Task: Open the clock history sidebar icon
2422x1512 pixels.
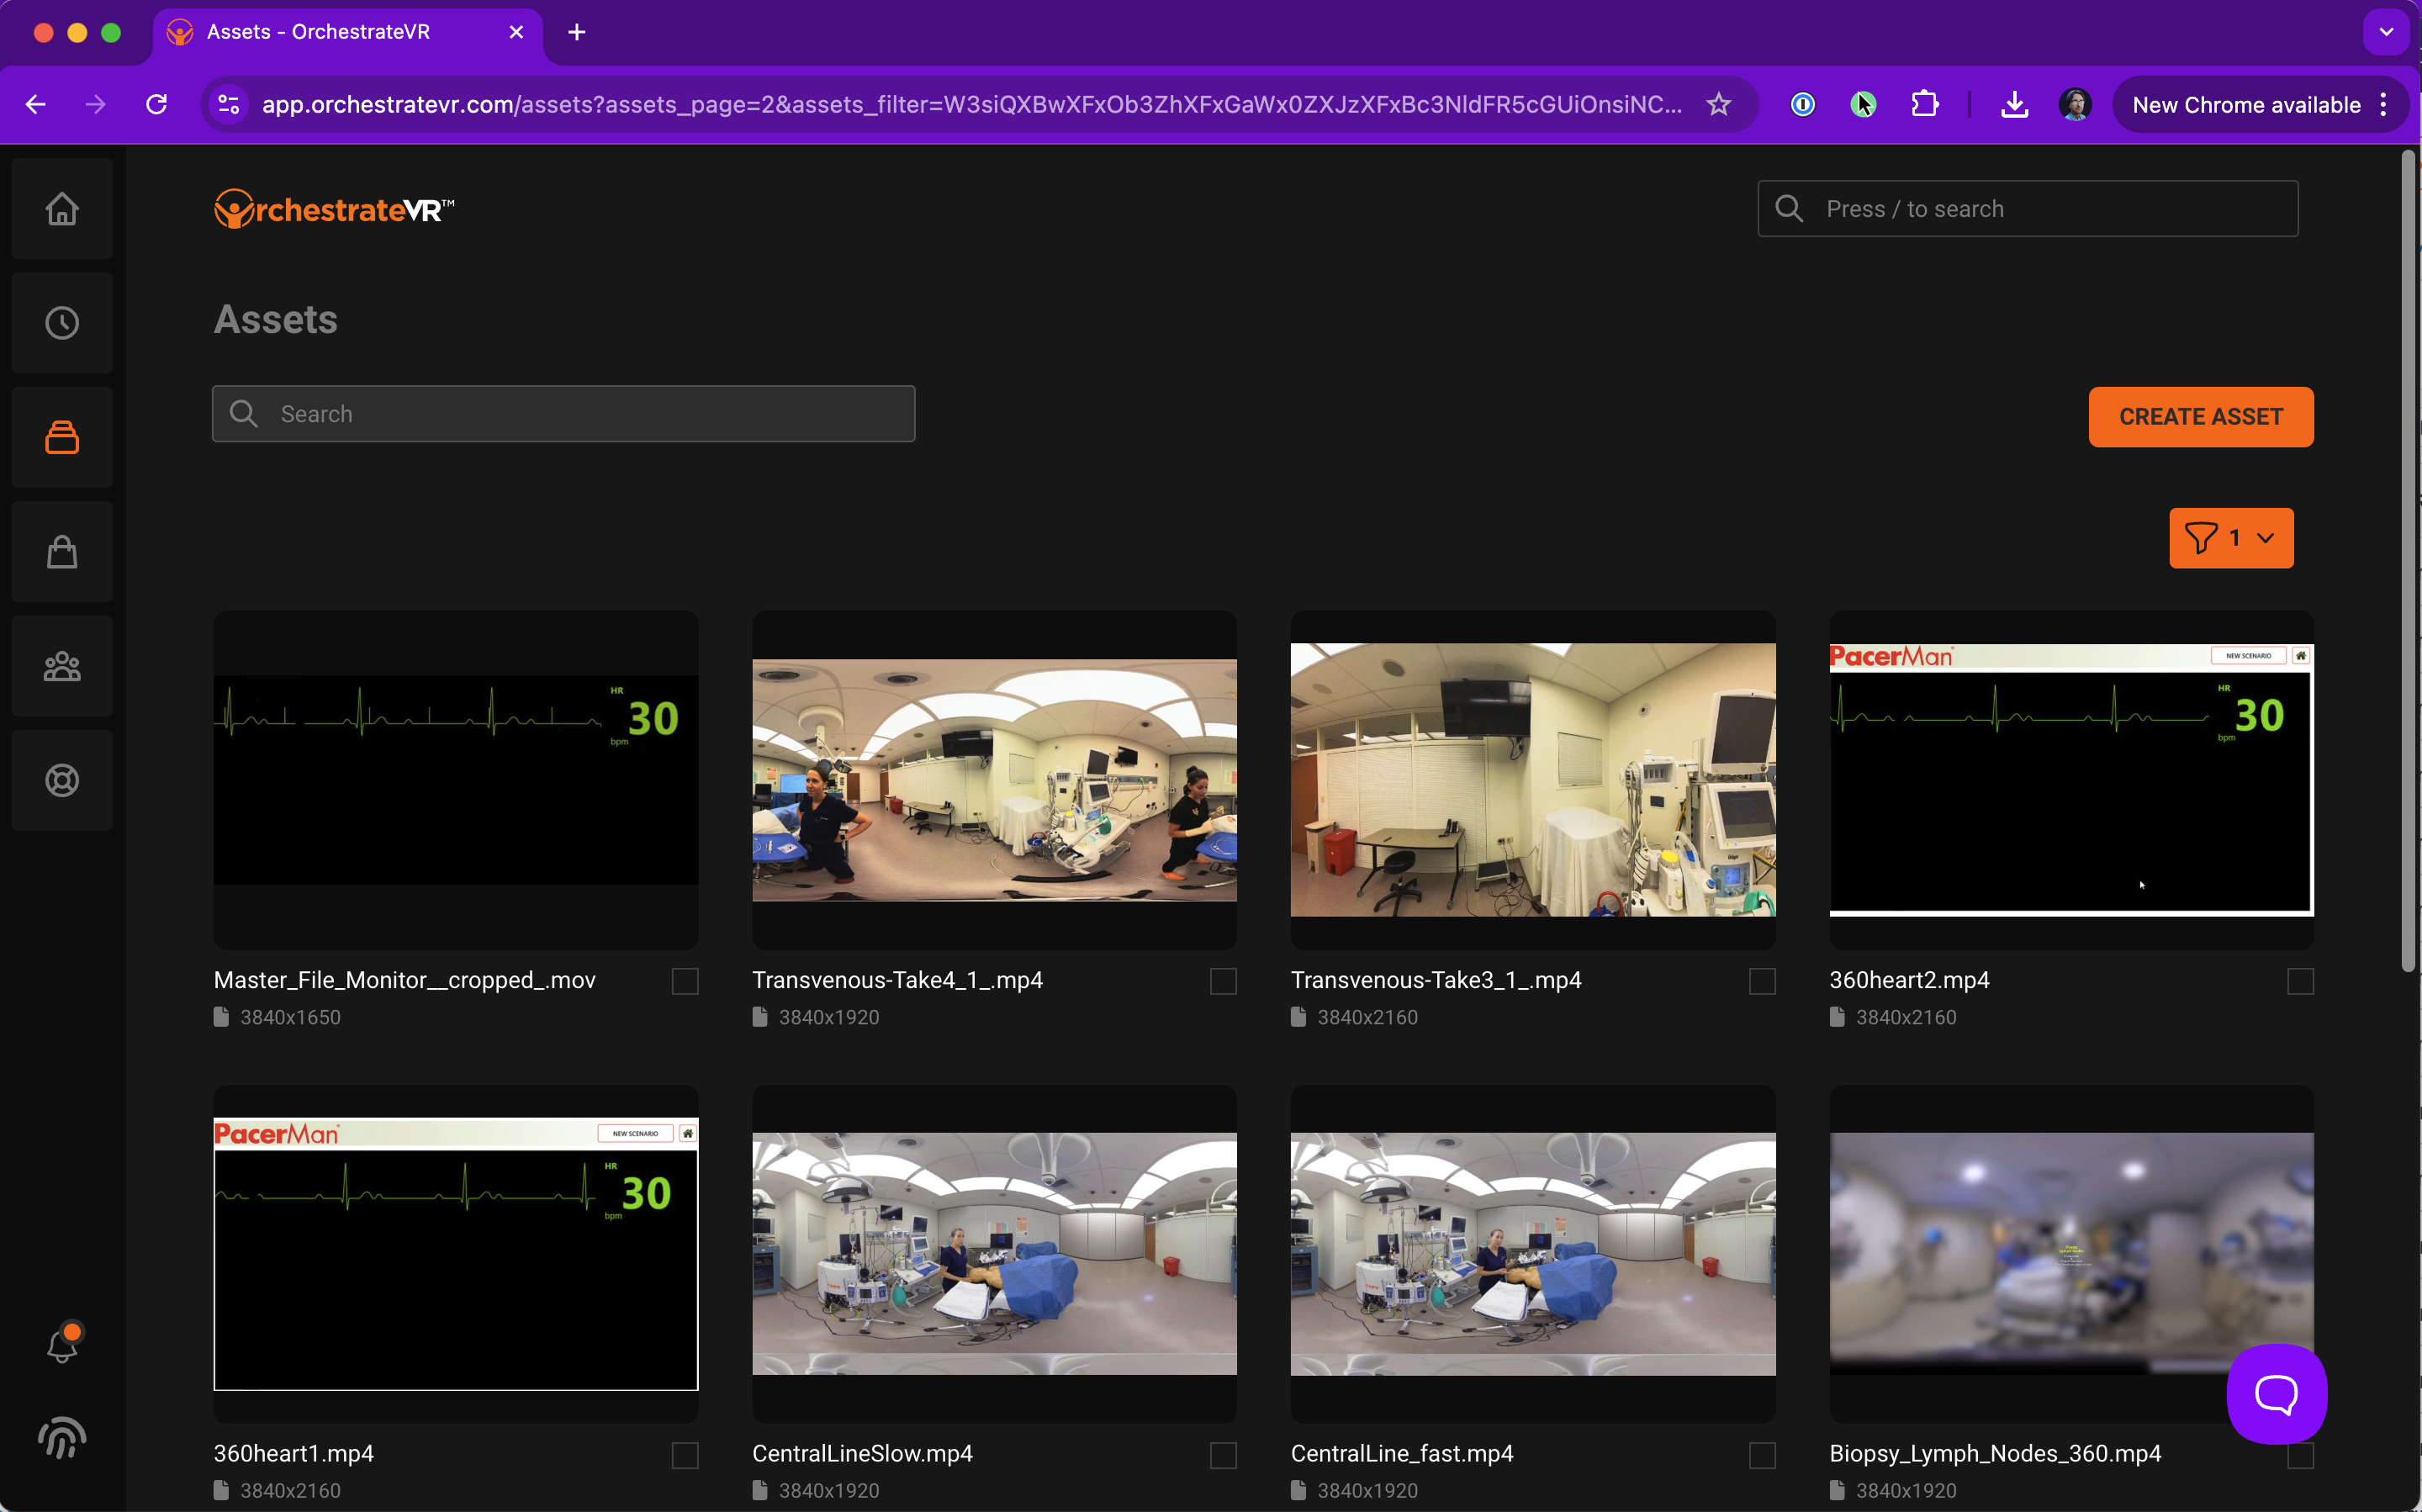Action: [x=62, y=323]
